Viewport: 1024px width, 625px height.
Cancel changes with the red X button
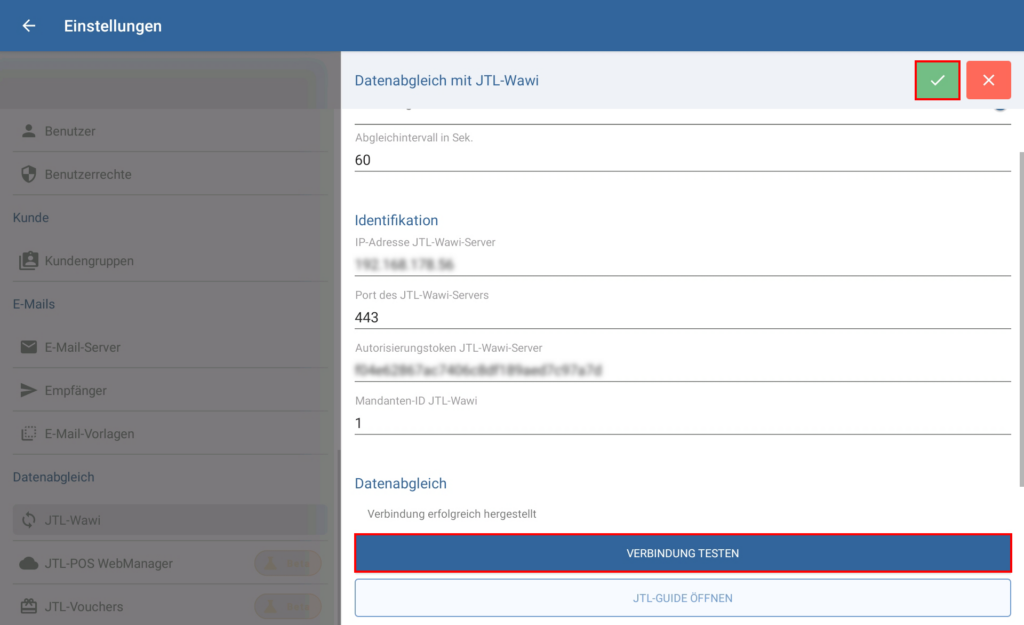tap(988, 80)
